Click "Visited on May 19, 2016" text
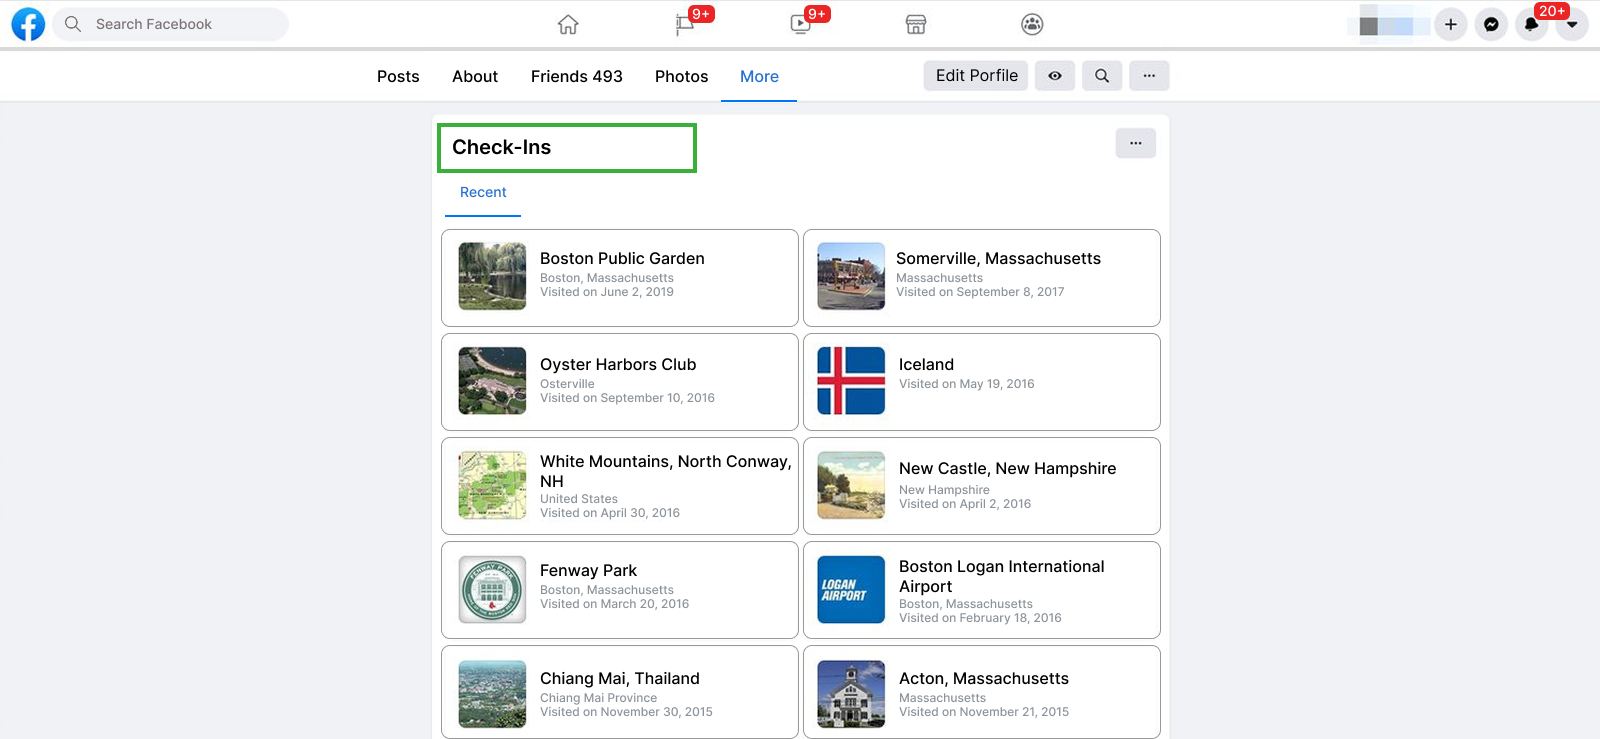The image size is (1600, 739). click(x=967, y=384)
